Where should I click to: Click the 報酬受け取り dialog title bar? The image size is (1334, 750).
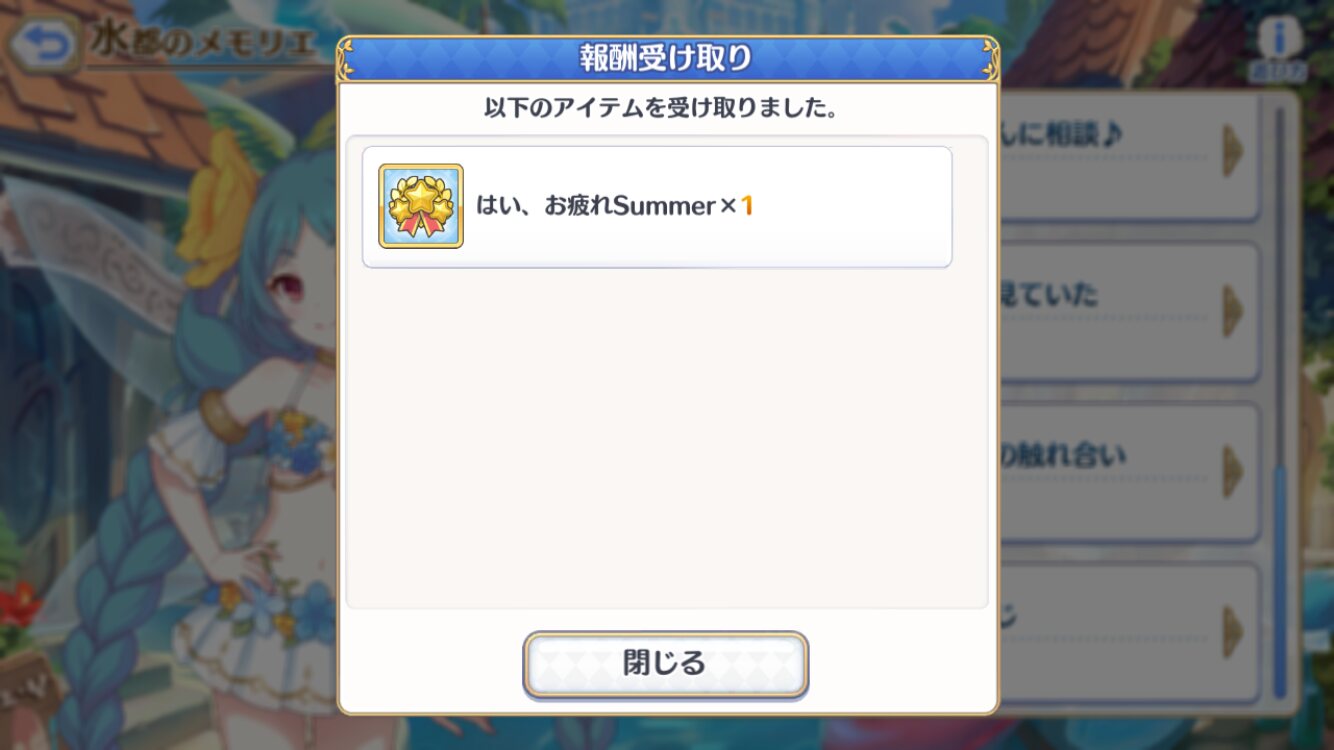click(668, 59)
